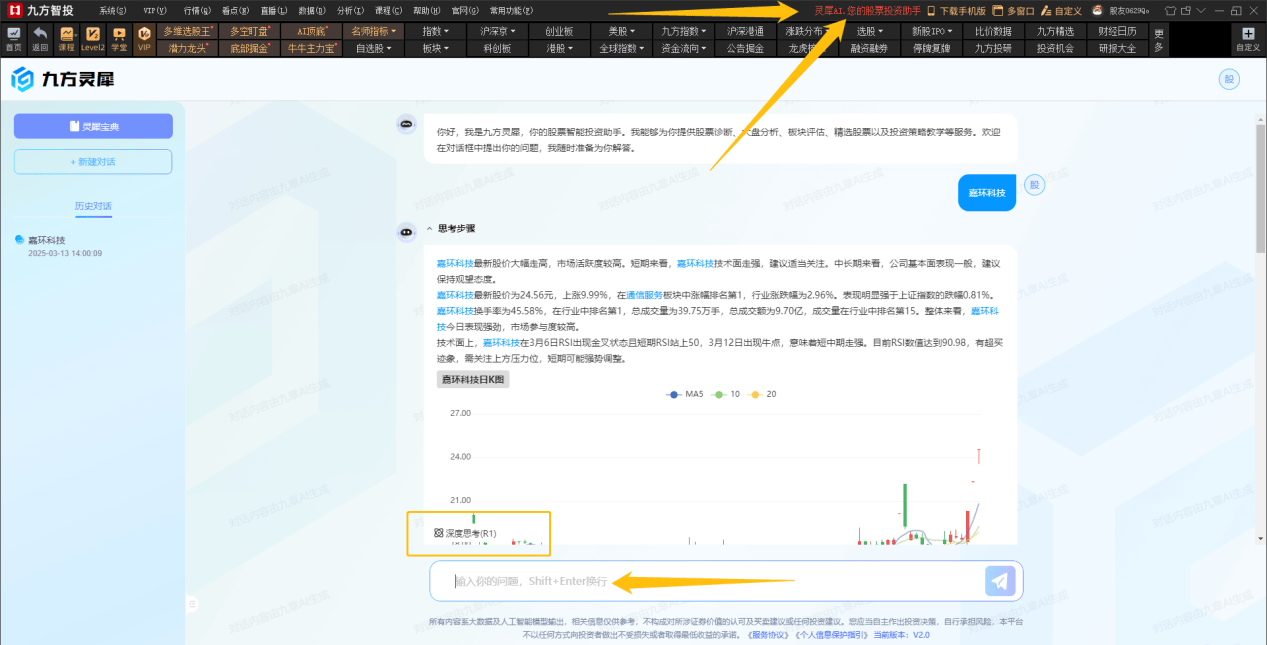Screen dimensions: 1267x645
Task: Click the 嘉环科技 user message bubble
Action: pos(987,192)
